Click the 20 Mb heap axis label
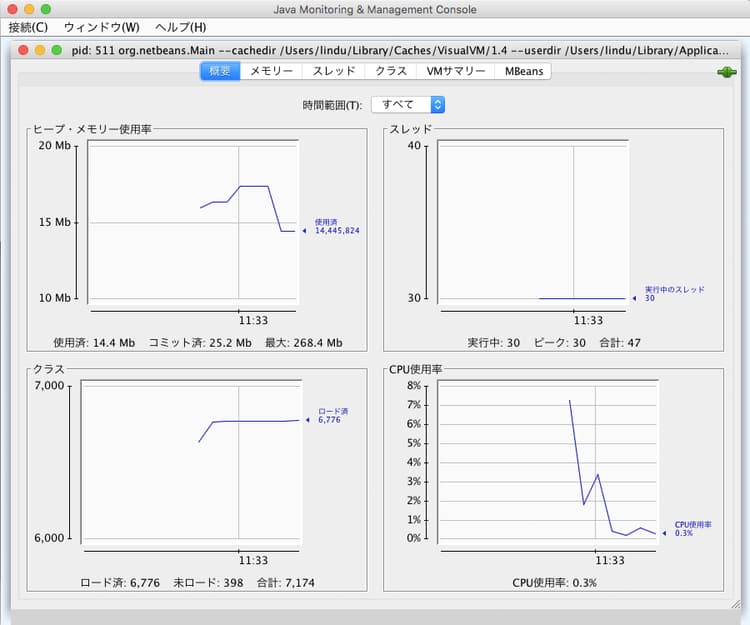 (54, 145)
